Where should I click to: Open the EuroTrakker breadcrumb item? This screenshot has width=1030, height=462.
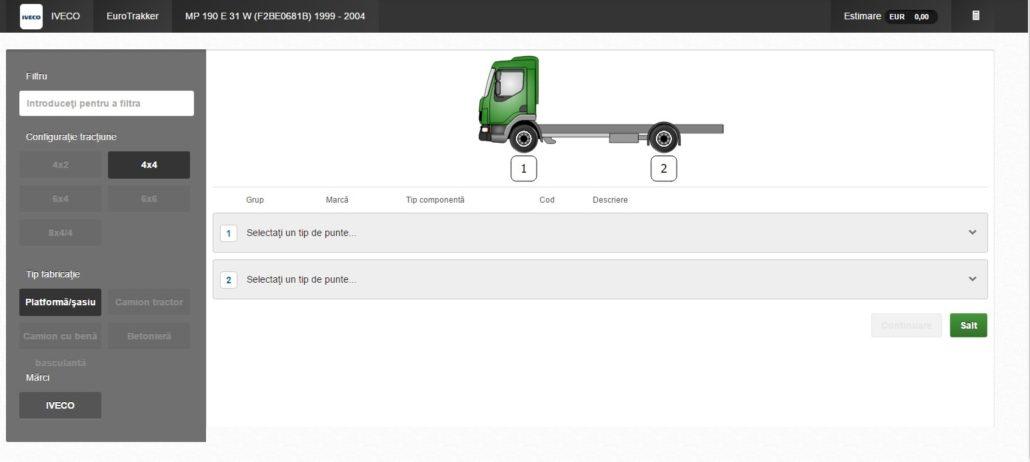(133, 16)
